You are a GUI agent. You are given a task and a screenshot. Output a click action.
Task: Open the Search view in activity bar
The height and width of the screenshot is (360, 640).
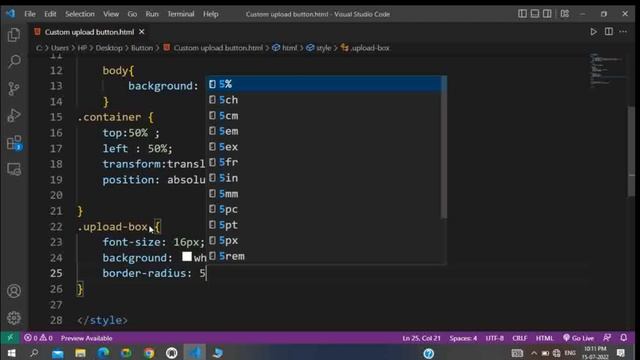click(x=14, y=61)
